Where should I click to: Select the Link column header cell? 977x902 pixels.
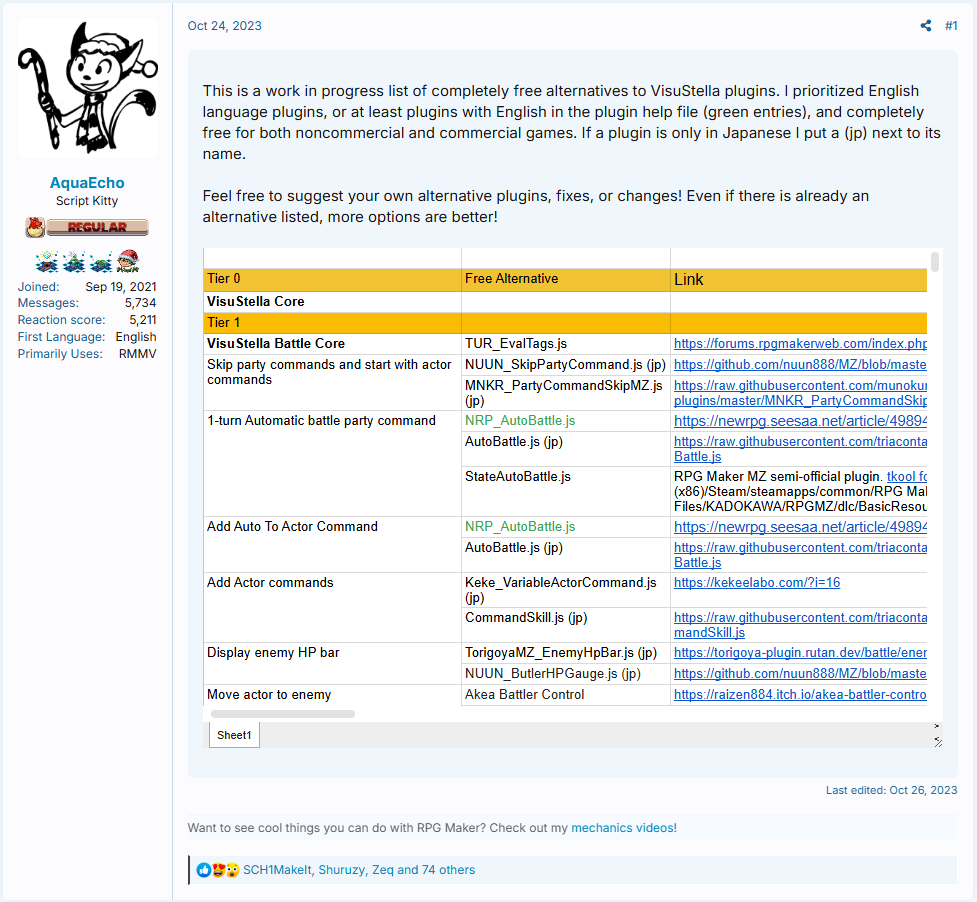799,279
